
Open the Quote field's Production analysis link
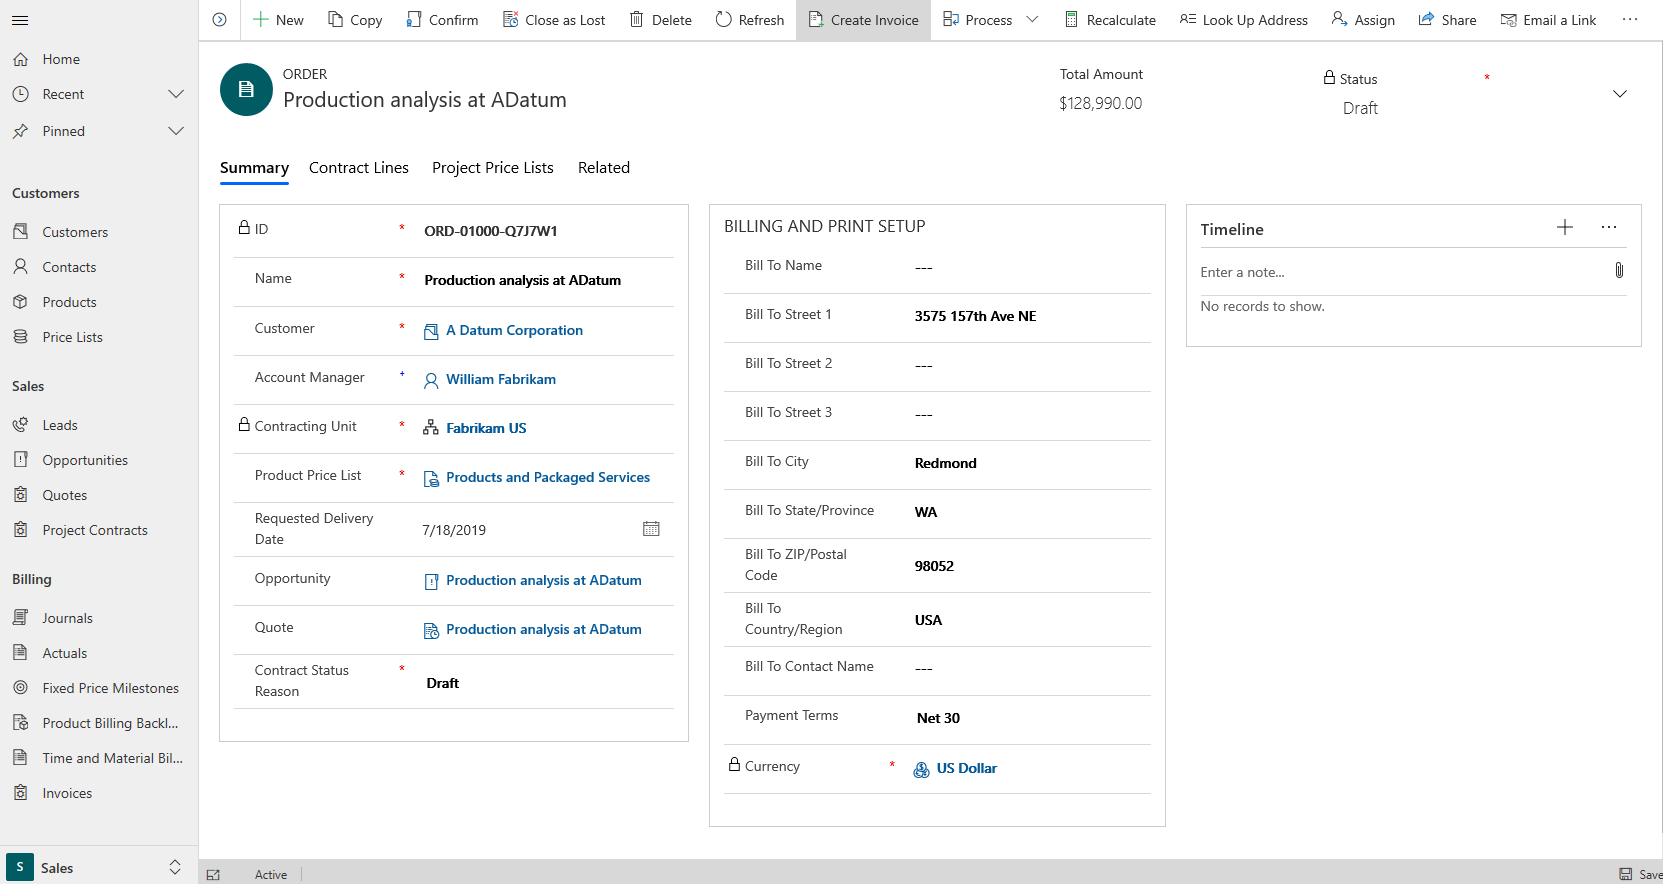click(544, 629)
